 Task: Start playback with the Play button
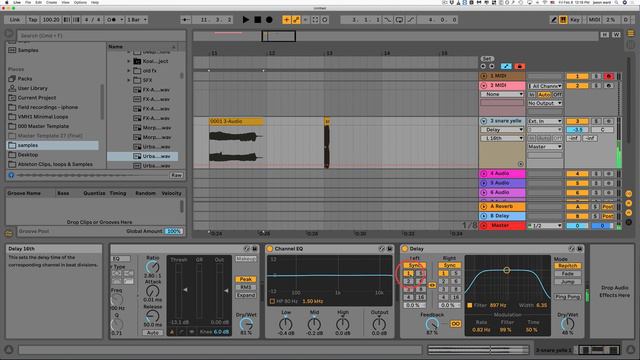tap(246, 20)
